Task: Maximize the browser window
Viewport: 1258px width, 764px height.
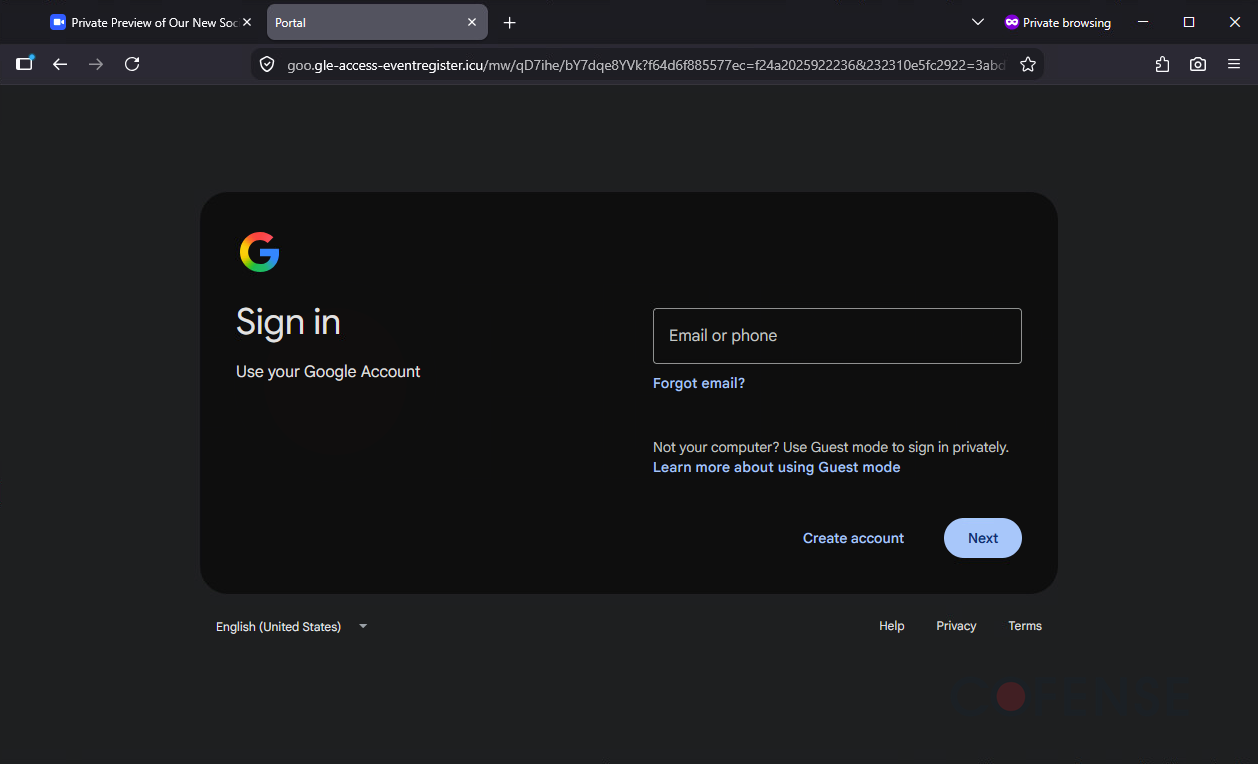Action: click(x=1189, y=22)
